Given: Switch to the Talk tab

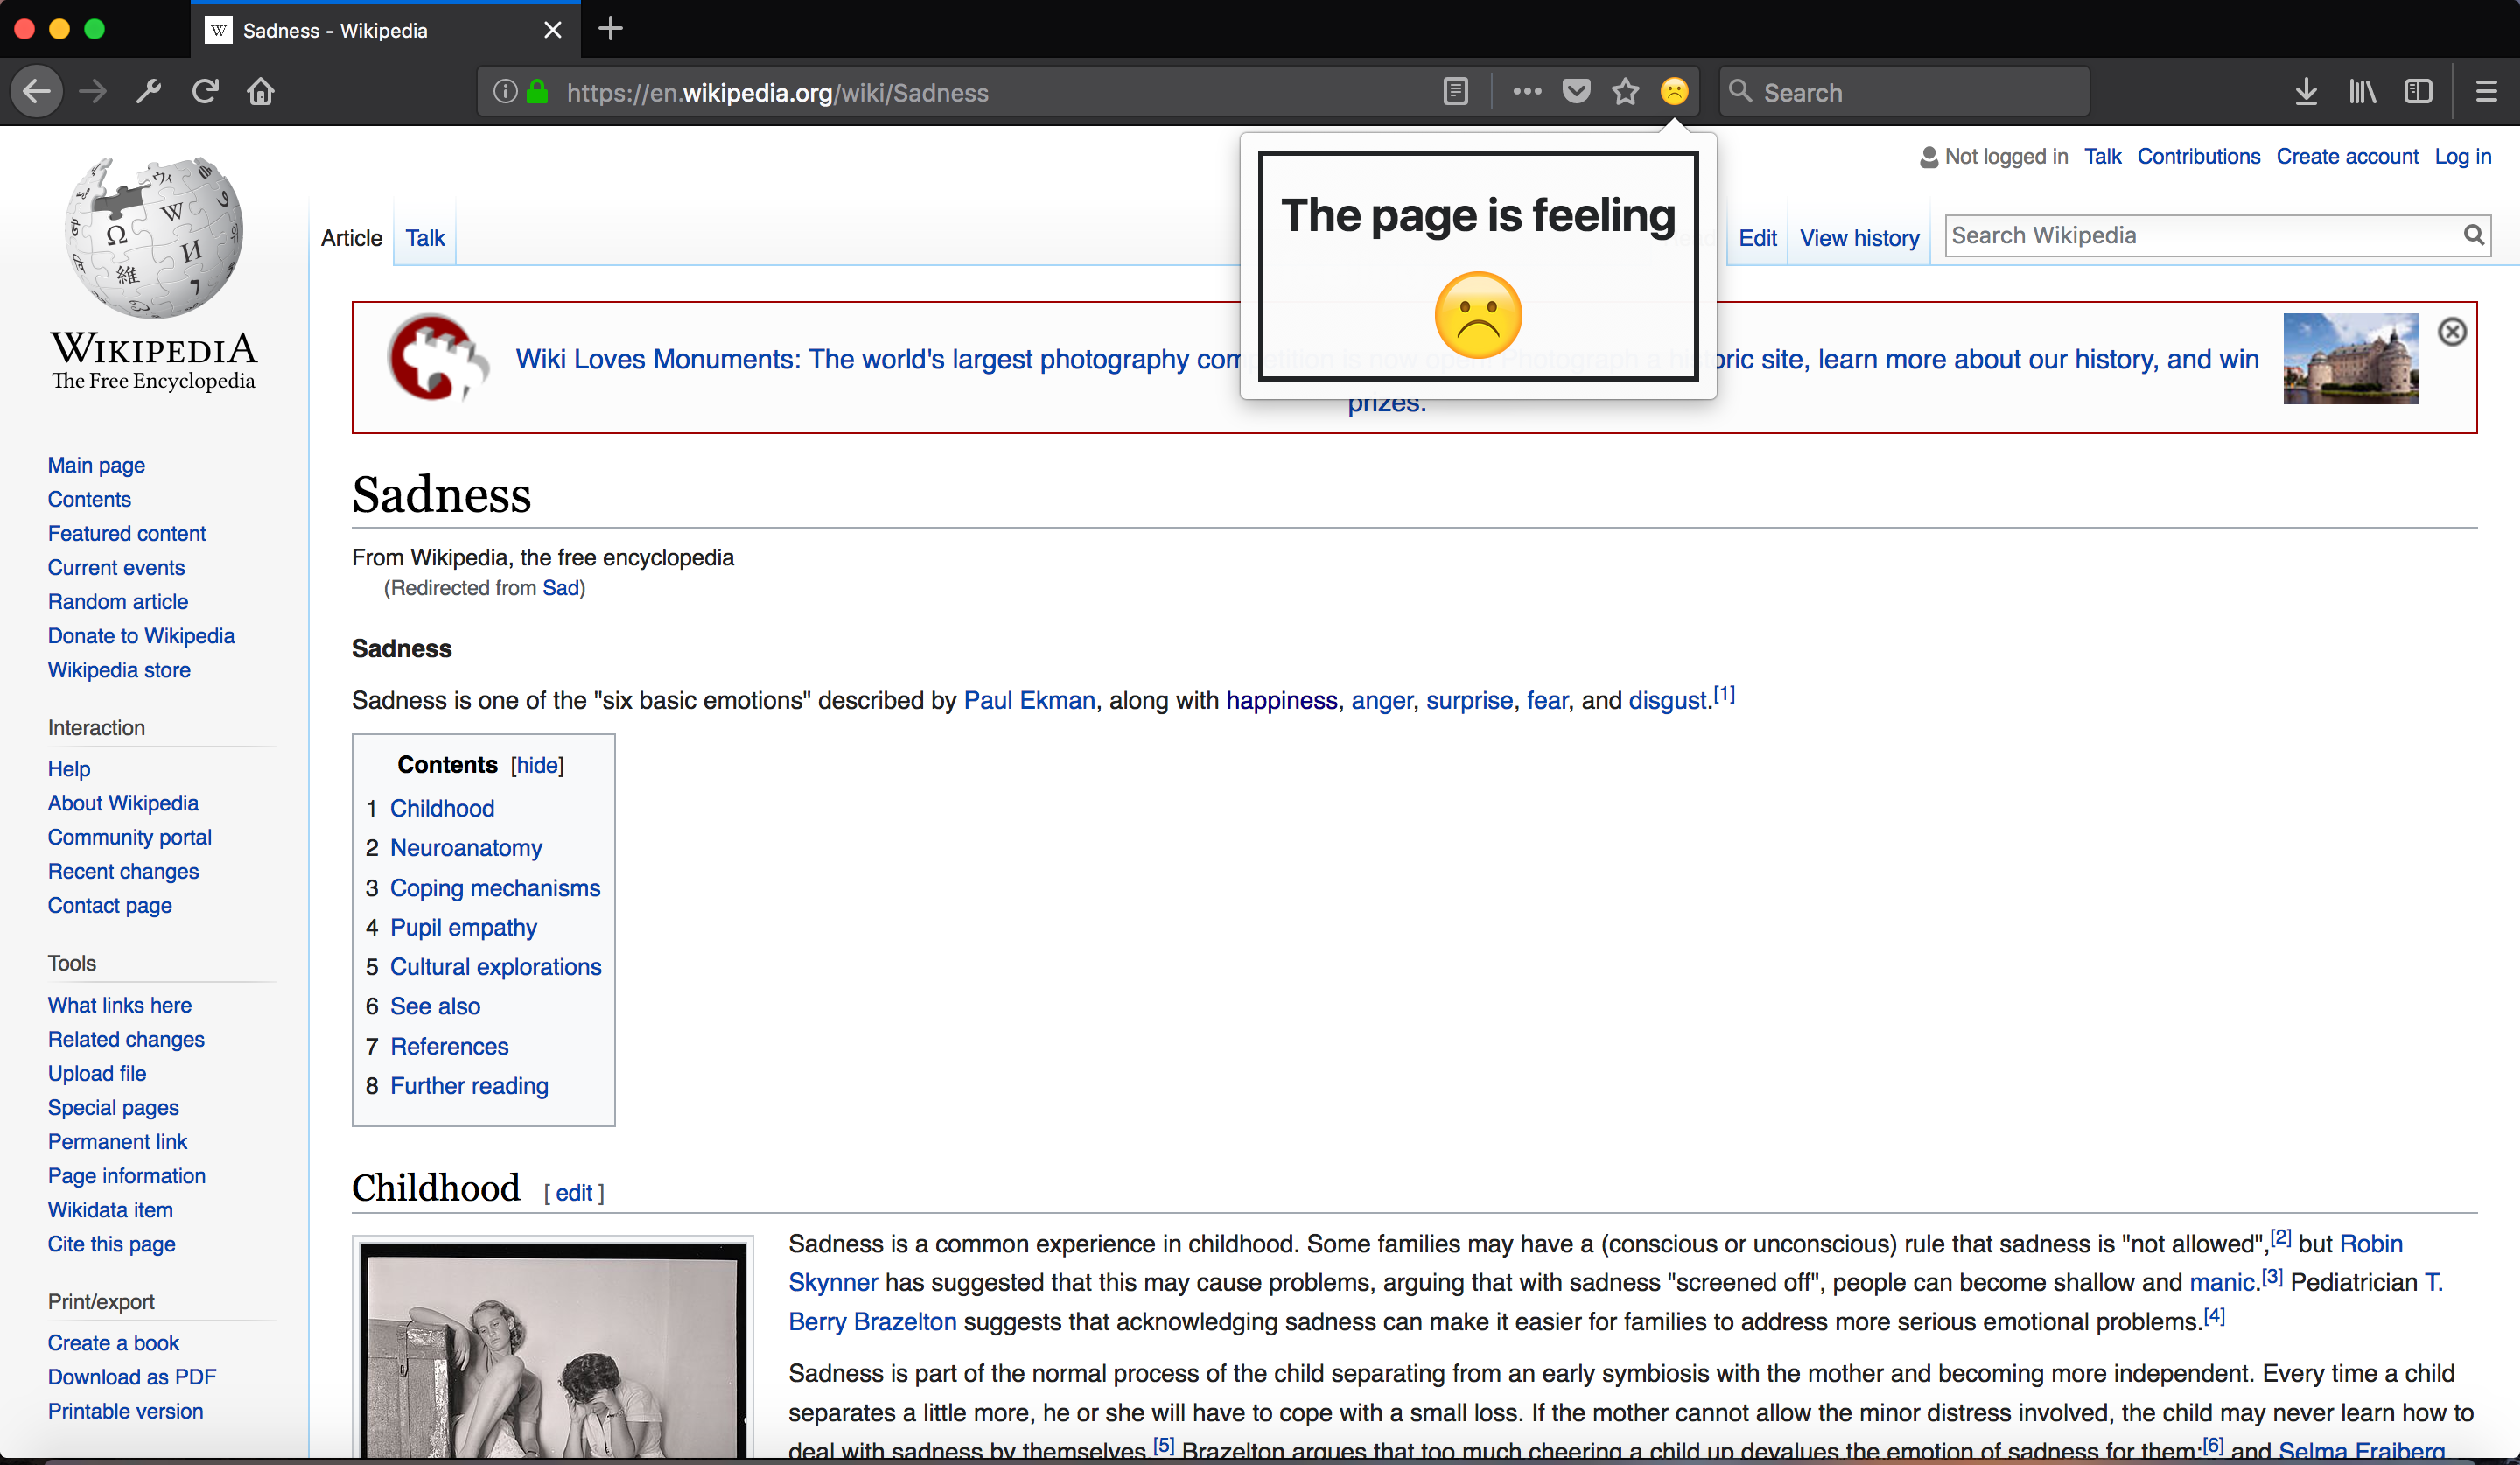Looking at the screenshot, I should pyautogui.click(x=424, y=238).
